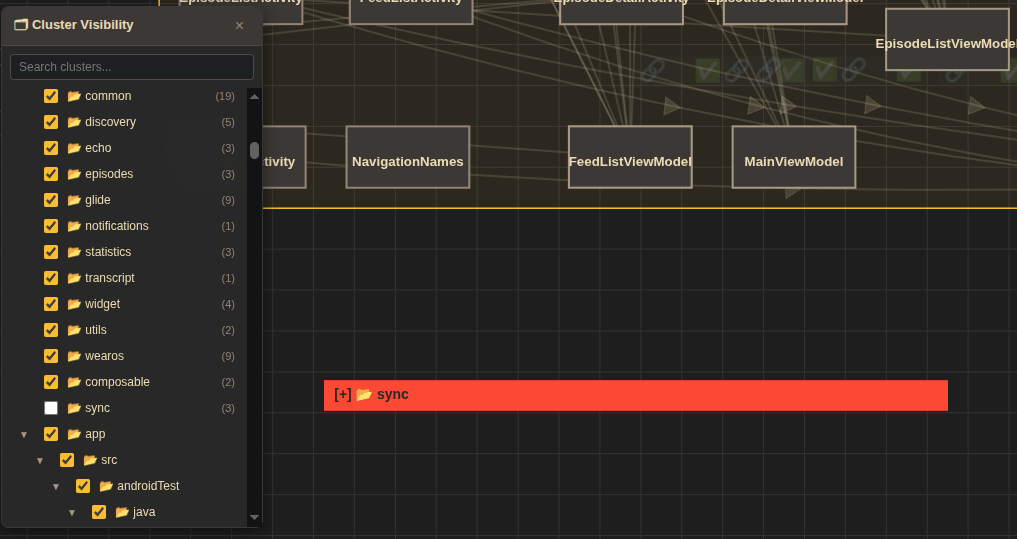Hide the notifications cluster via checkbox
This screenshot has width=1017, height=539.
tap(51, 226)
